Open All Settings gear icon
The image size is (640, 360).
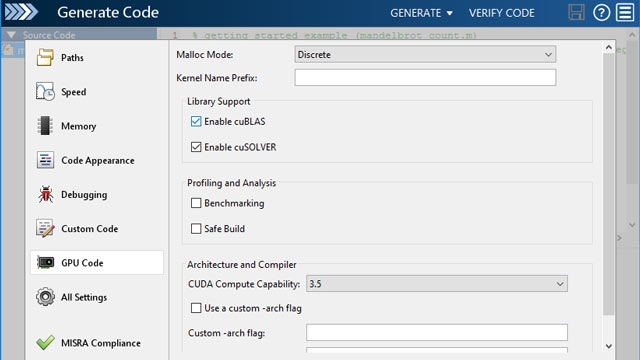(45, 297)
